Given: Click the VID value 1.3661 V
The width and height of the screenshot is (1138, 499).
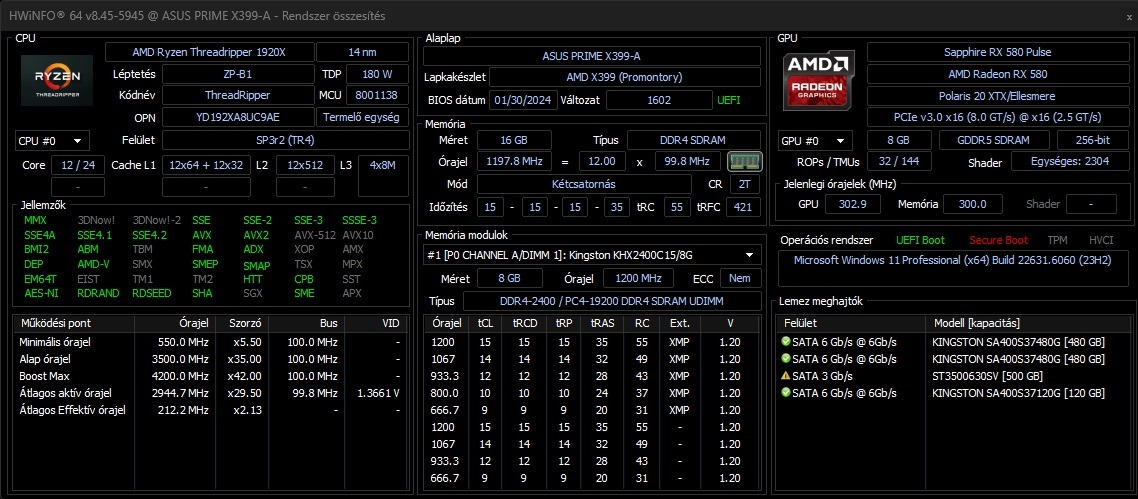Looking at the screenshot, I should coord(379,393).
